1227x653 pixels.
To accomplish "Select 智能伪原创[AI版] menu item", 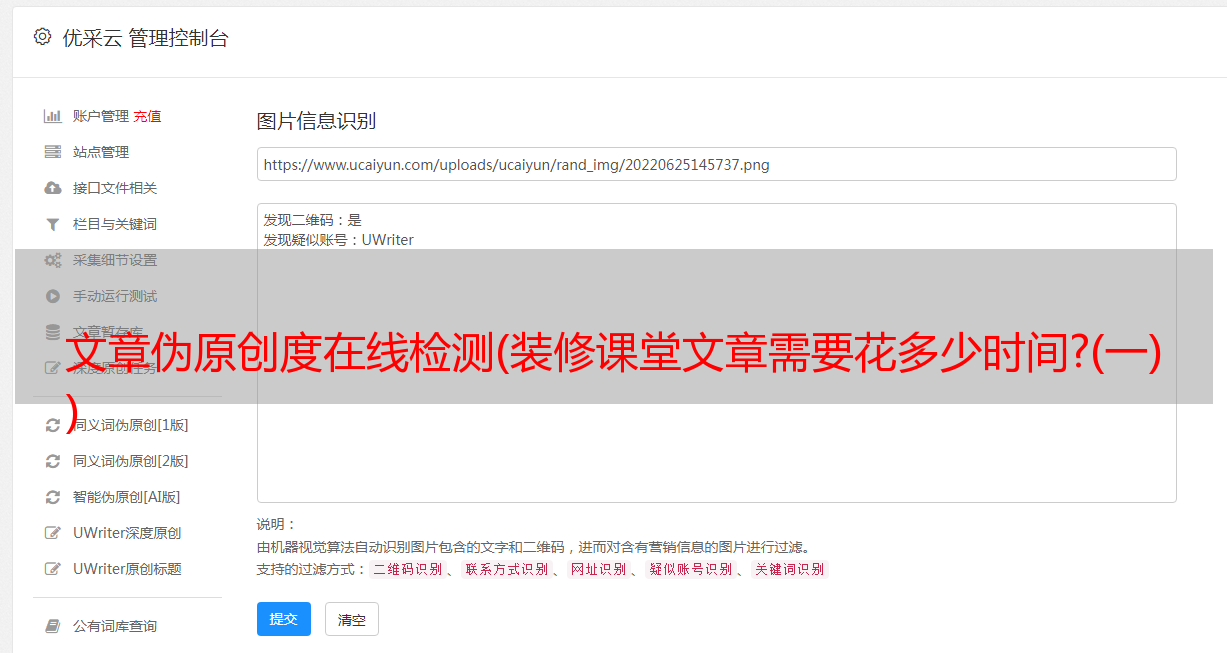I will click(127, 497).
